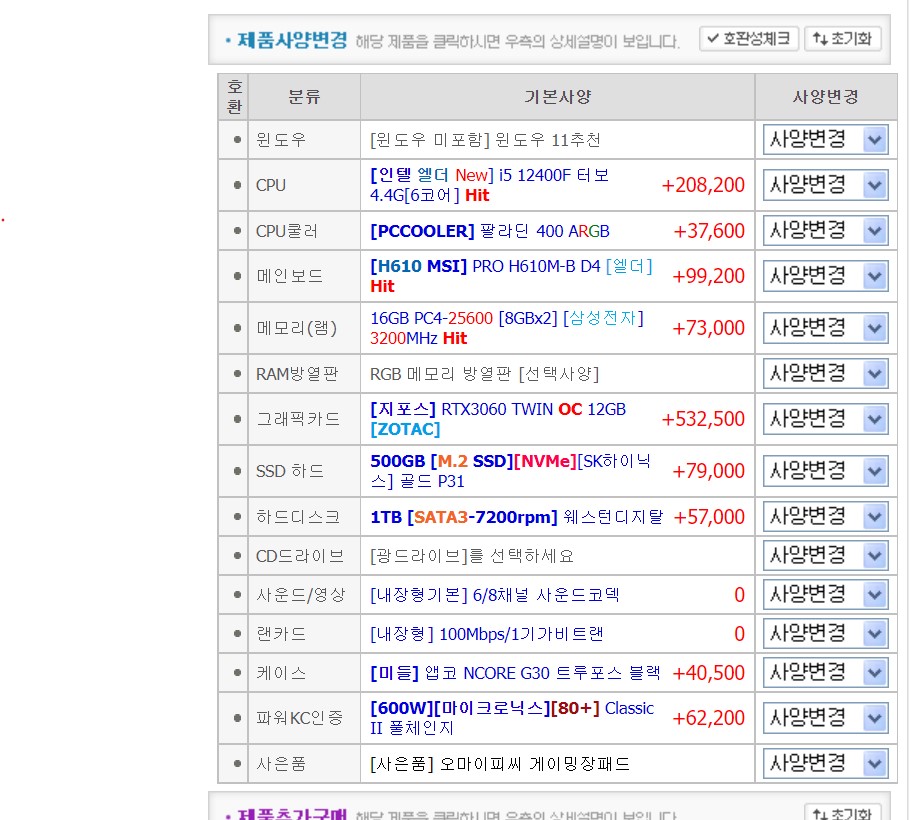The height and width of the screenshot is (820, 910).
Task: Click compatibility dot in 그래픽카드 row
Action: [x=237, y=419]
